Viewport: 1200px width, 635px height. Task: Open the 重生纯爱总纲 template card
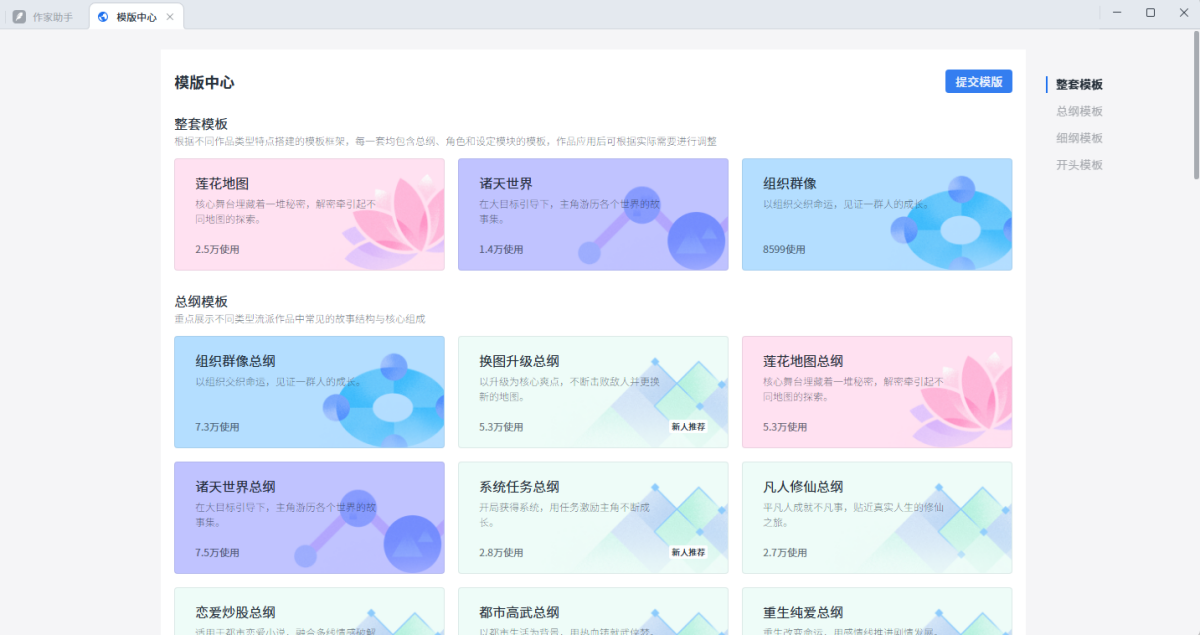(x=876, y=612)
